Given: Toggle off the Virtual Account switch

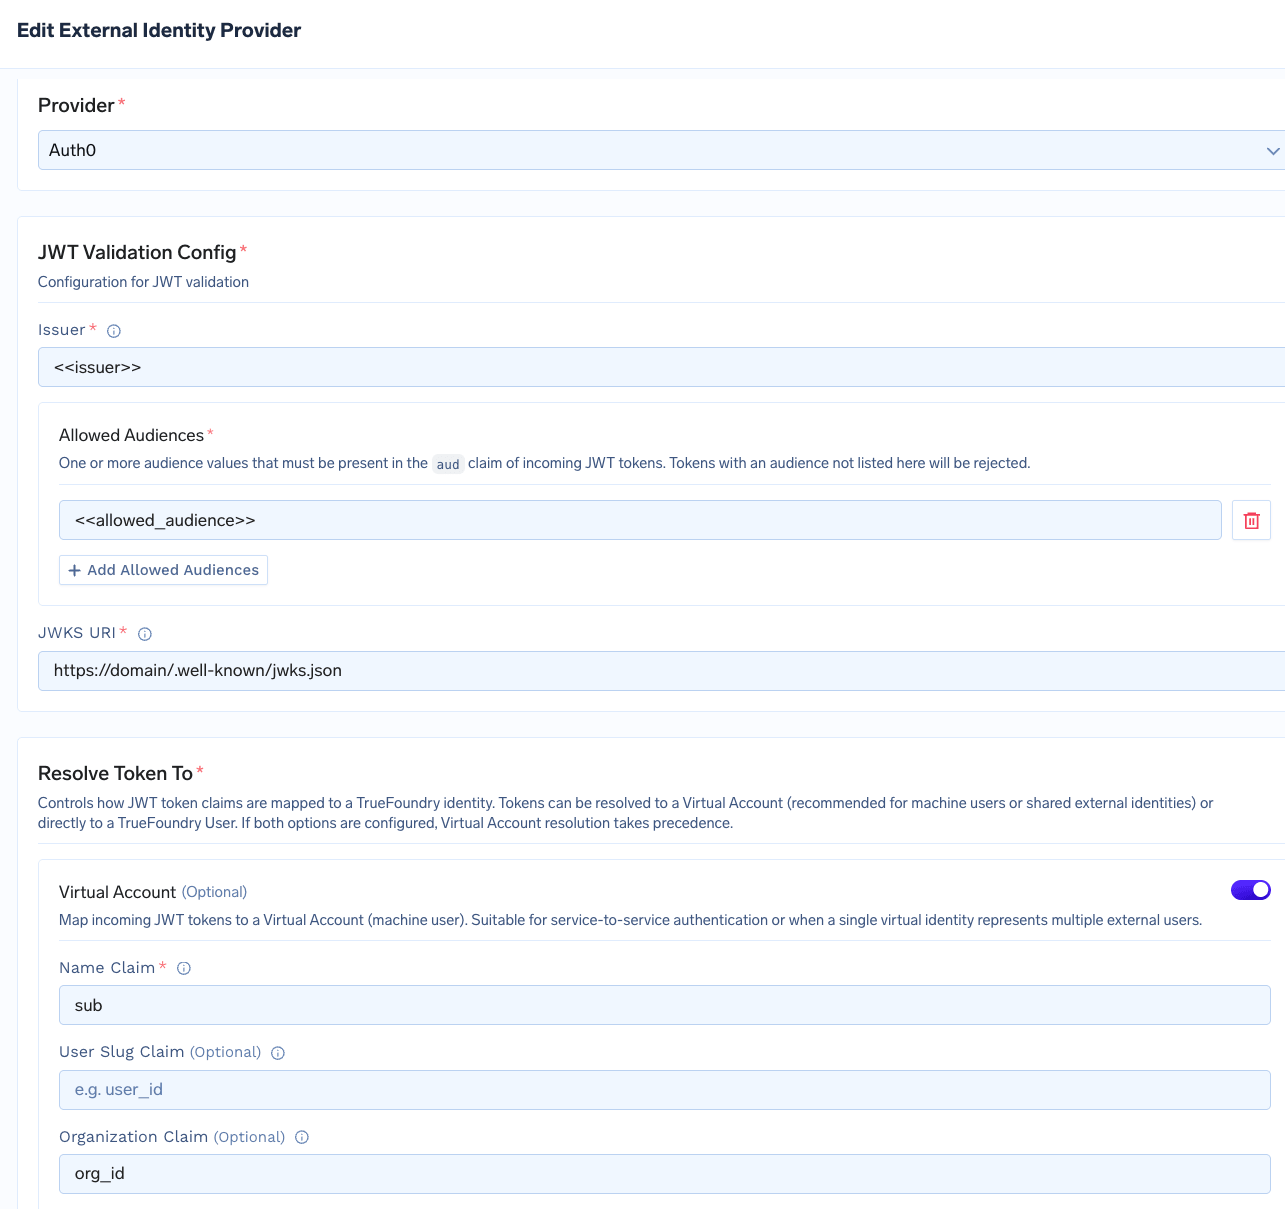Looking at the screenshot, I should pyautogui.click(x=1251, y=890).
